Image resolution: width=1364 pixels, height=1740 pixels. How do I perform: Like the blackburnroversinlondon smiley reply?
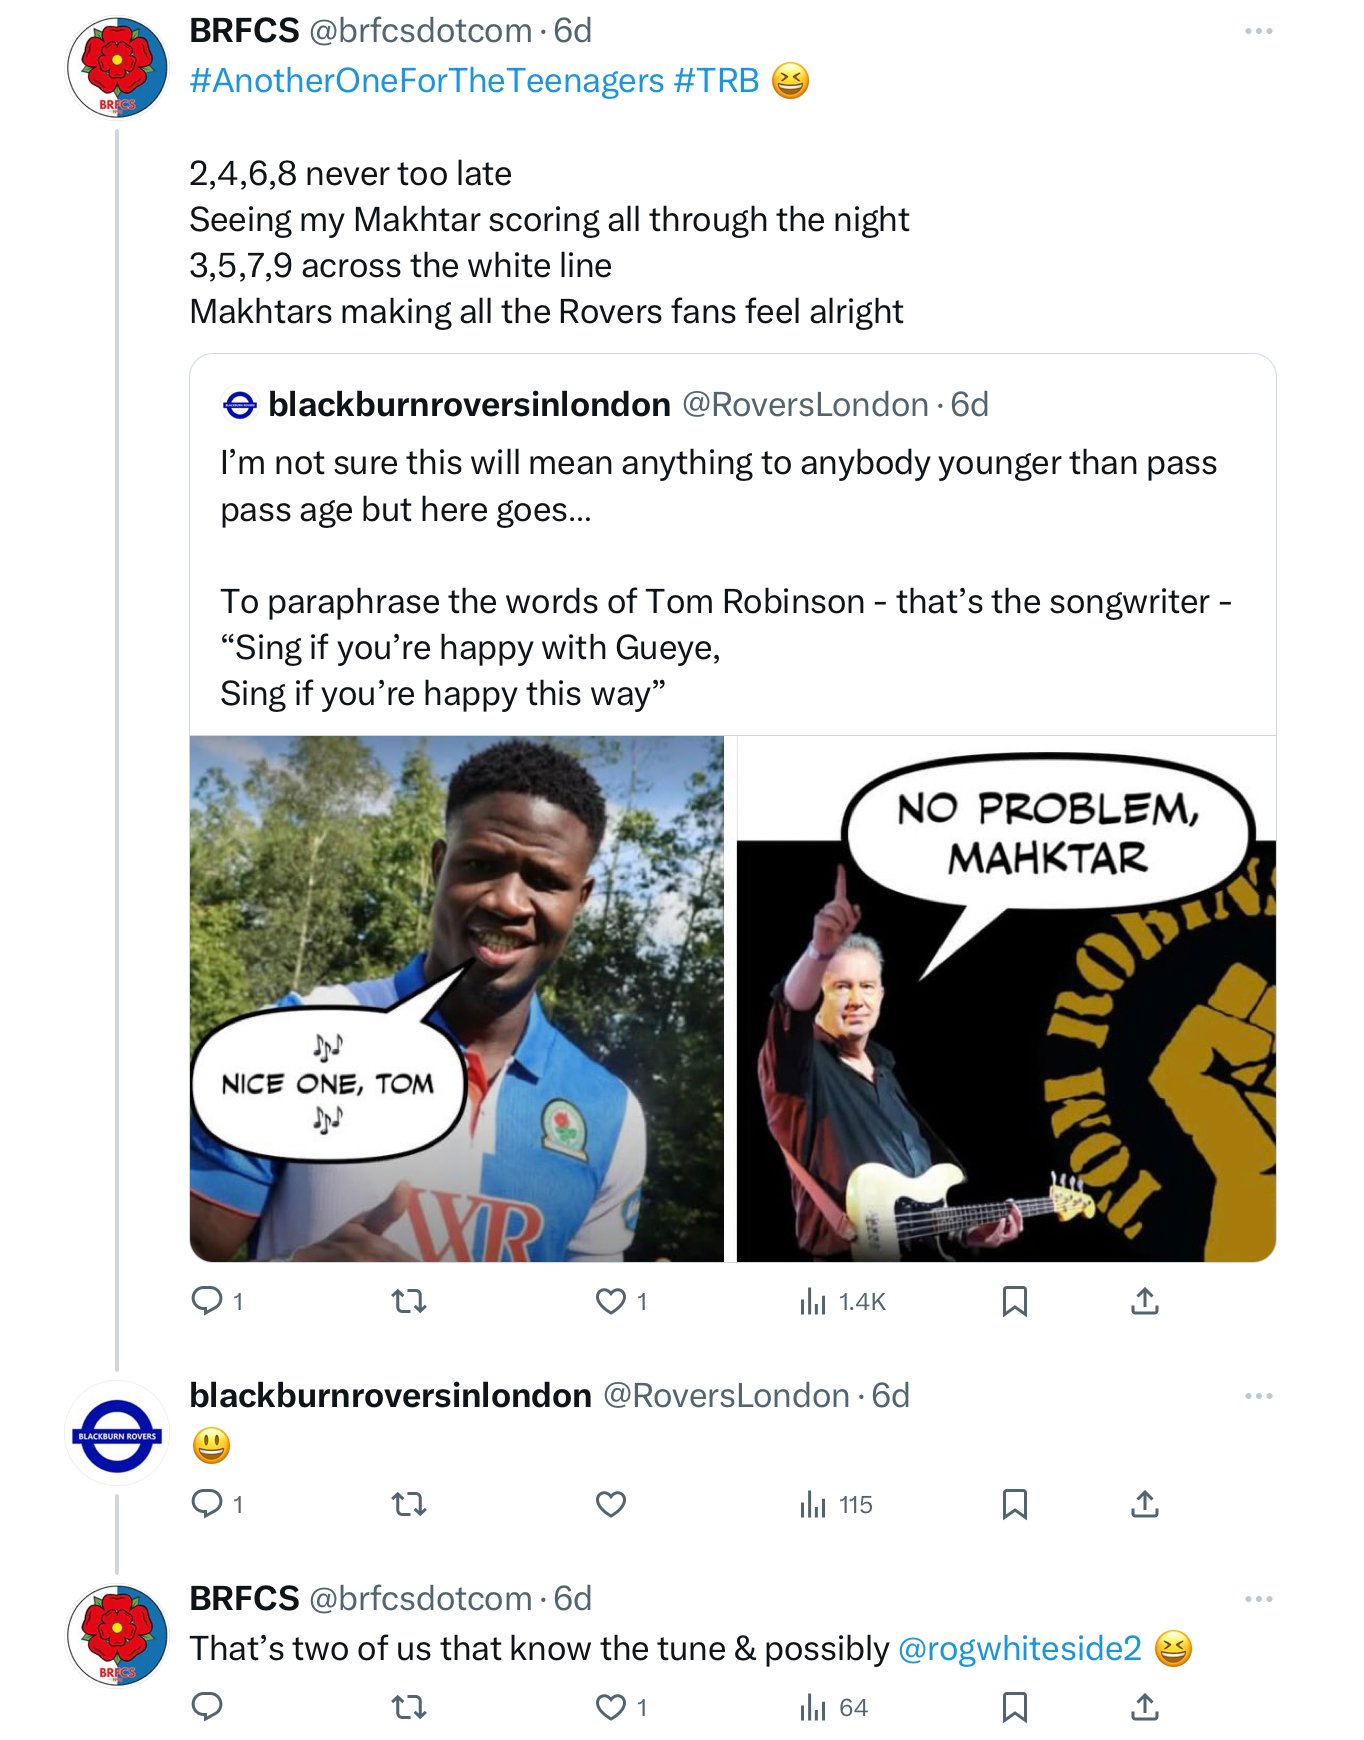pos(611,1504)
